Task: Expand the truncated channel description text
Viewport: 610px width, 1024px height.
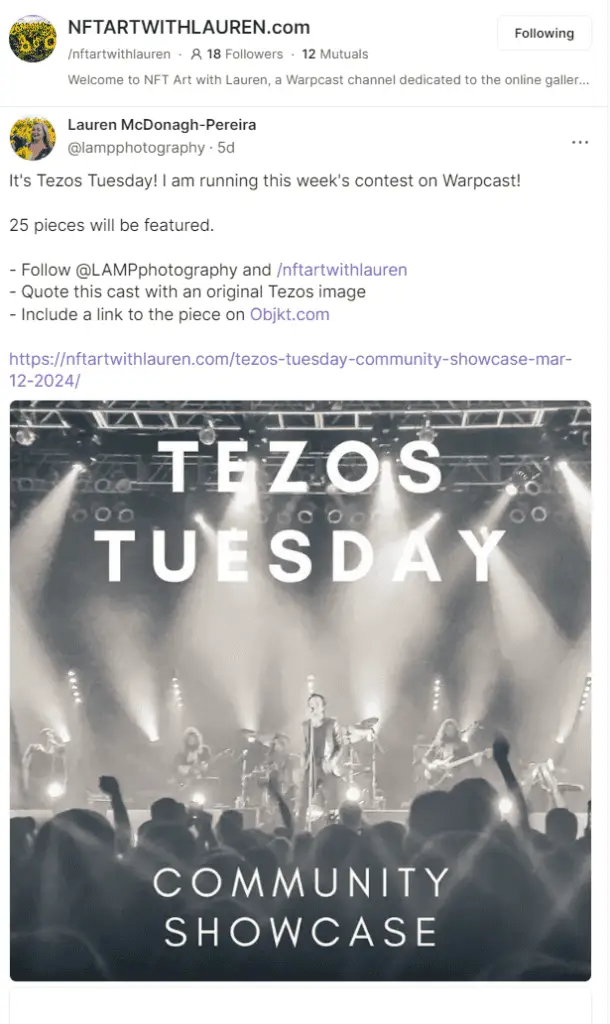Action: (x=329, y=80)
